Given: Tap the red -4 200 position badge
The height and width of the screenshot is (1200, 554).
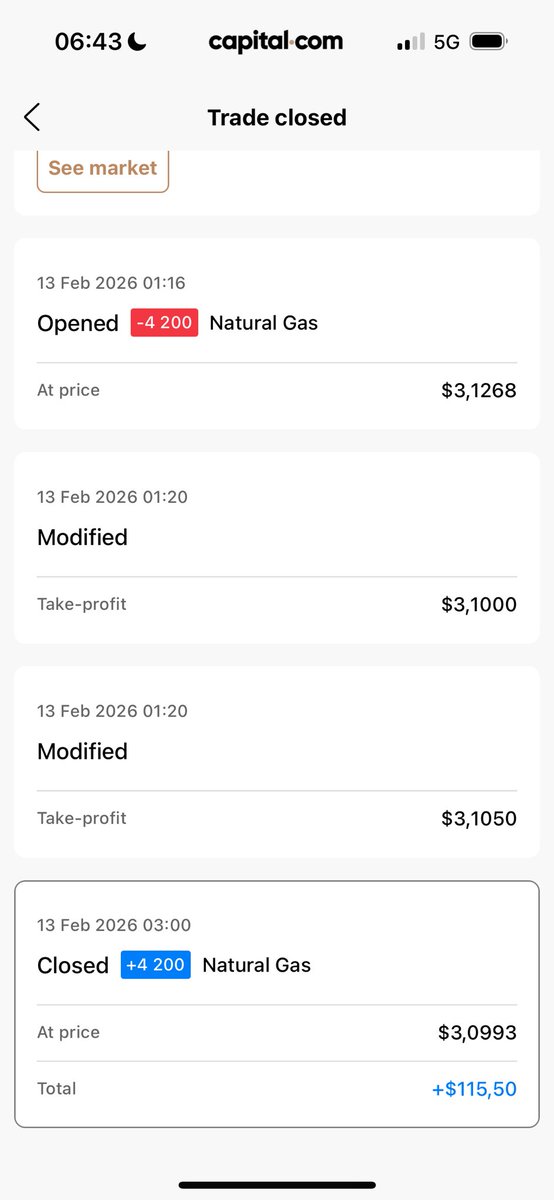Looking at the screenshot, I should point(164,323).
